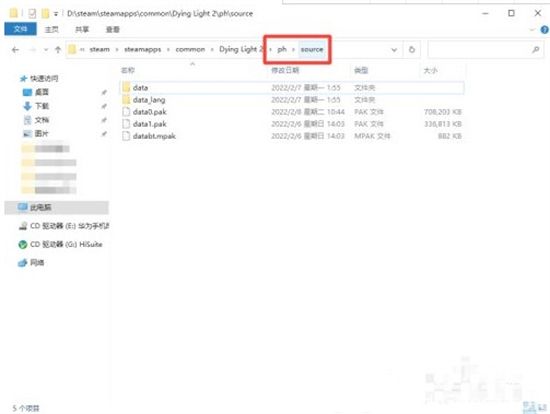550x414 pixels.
Task: Click the data0.pak file icon
Action: (x=126, y=112)
